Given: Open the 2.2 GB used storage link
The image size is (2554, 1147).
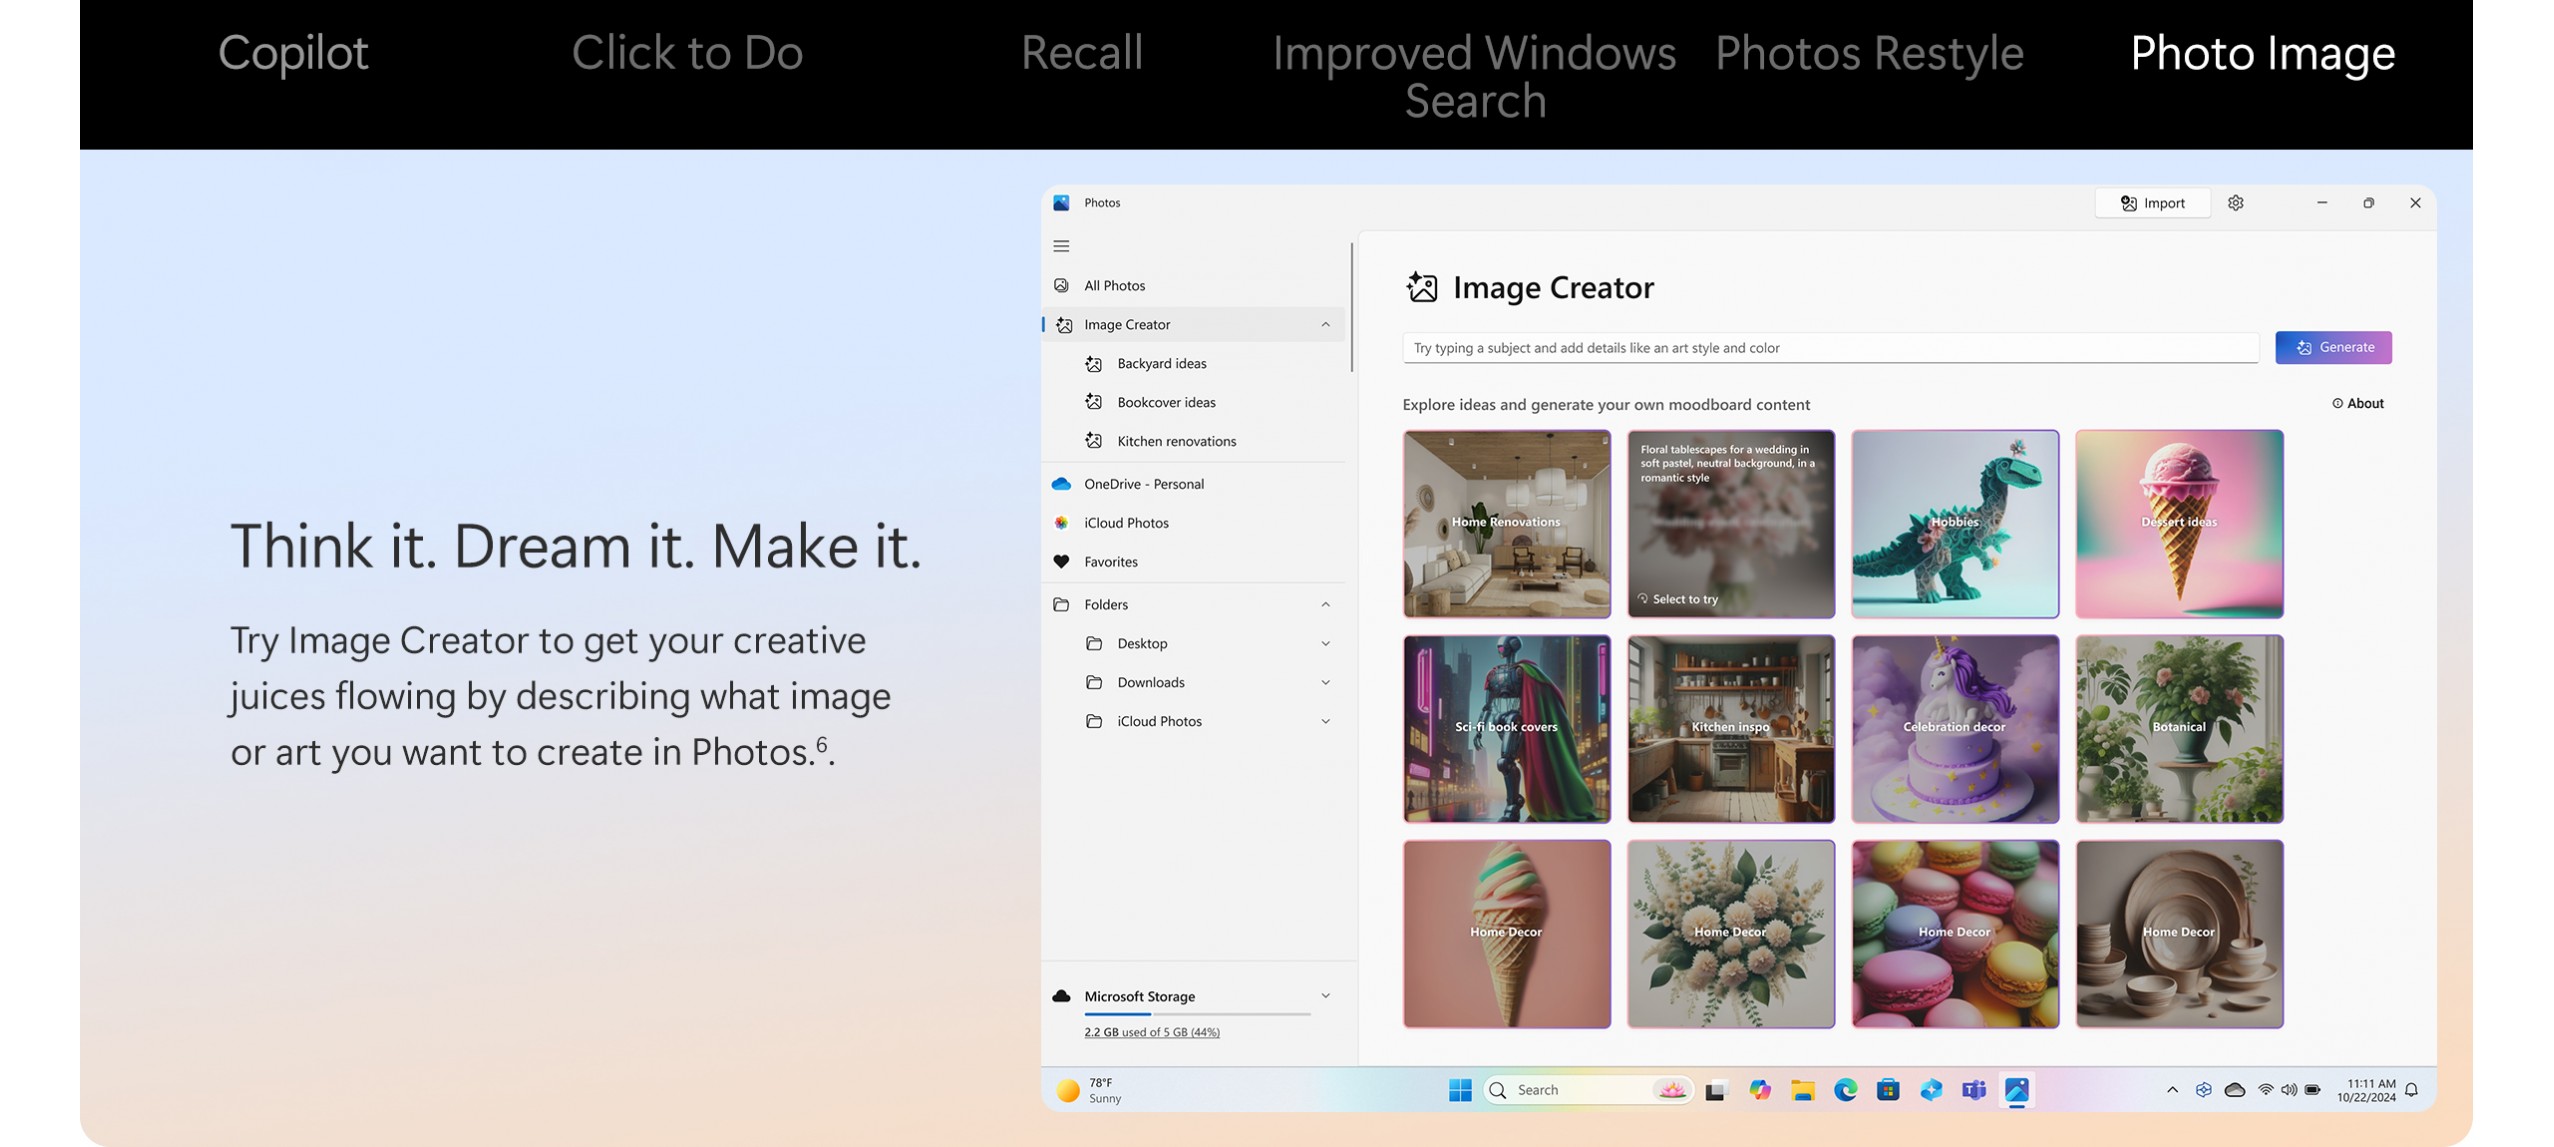Looking at the screenshot, I should (x=1152, y=1033).
